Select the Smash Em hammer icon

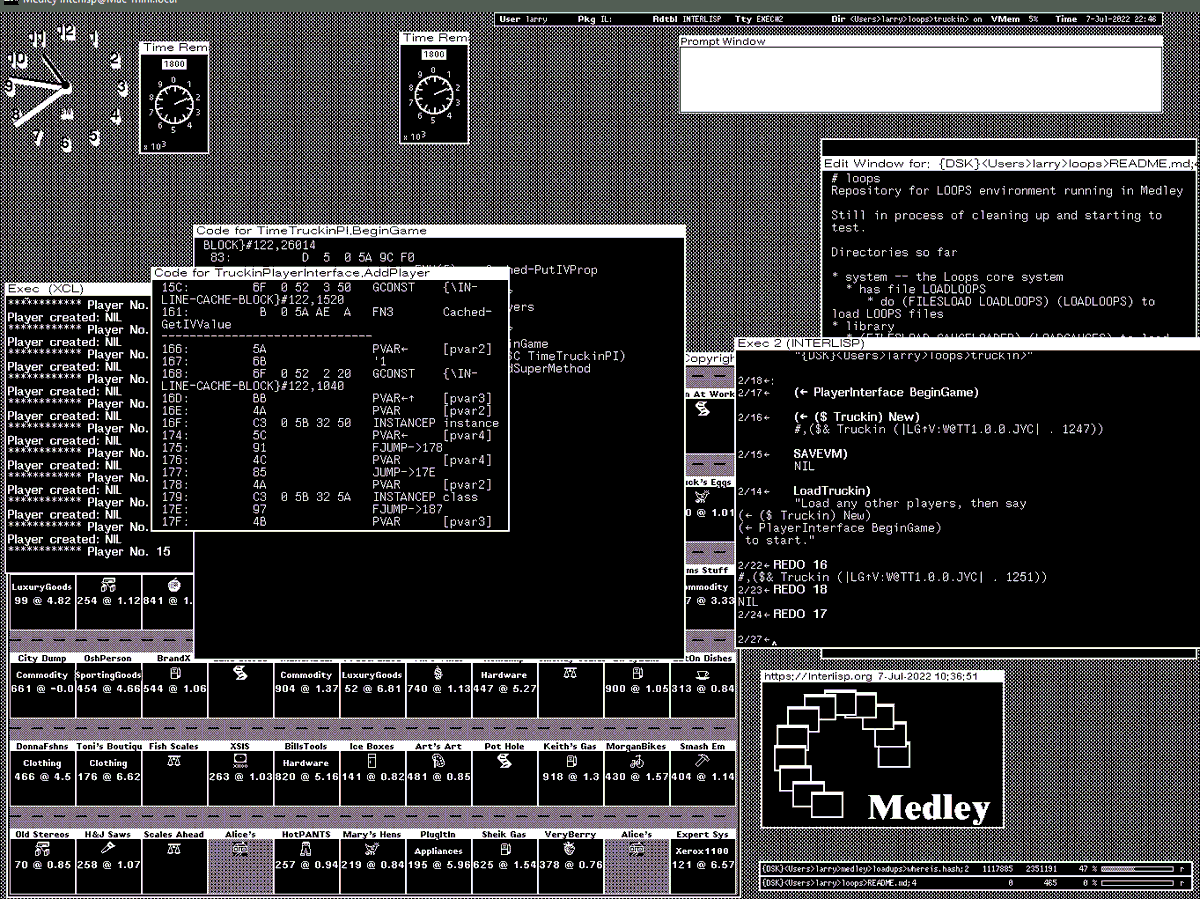[701, 761]
